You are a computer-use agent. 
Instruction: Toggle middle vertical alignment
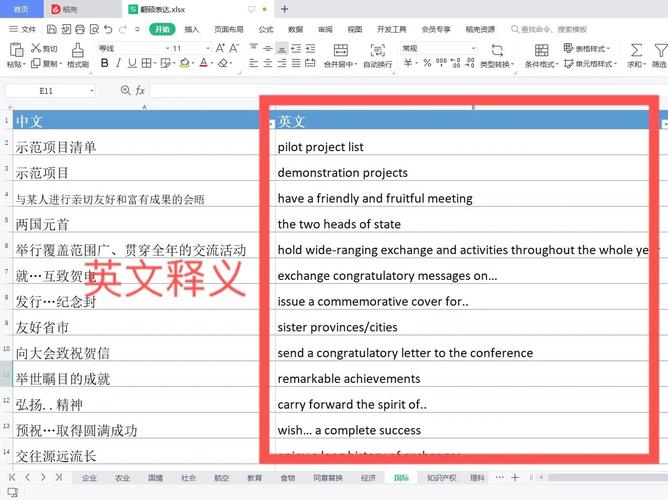point(268,48)
